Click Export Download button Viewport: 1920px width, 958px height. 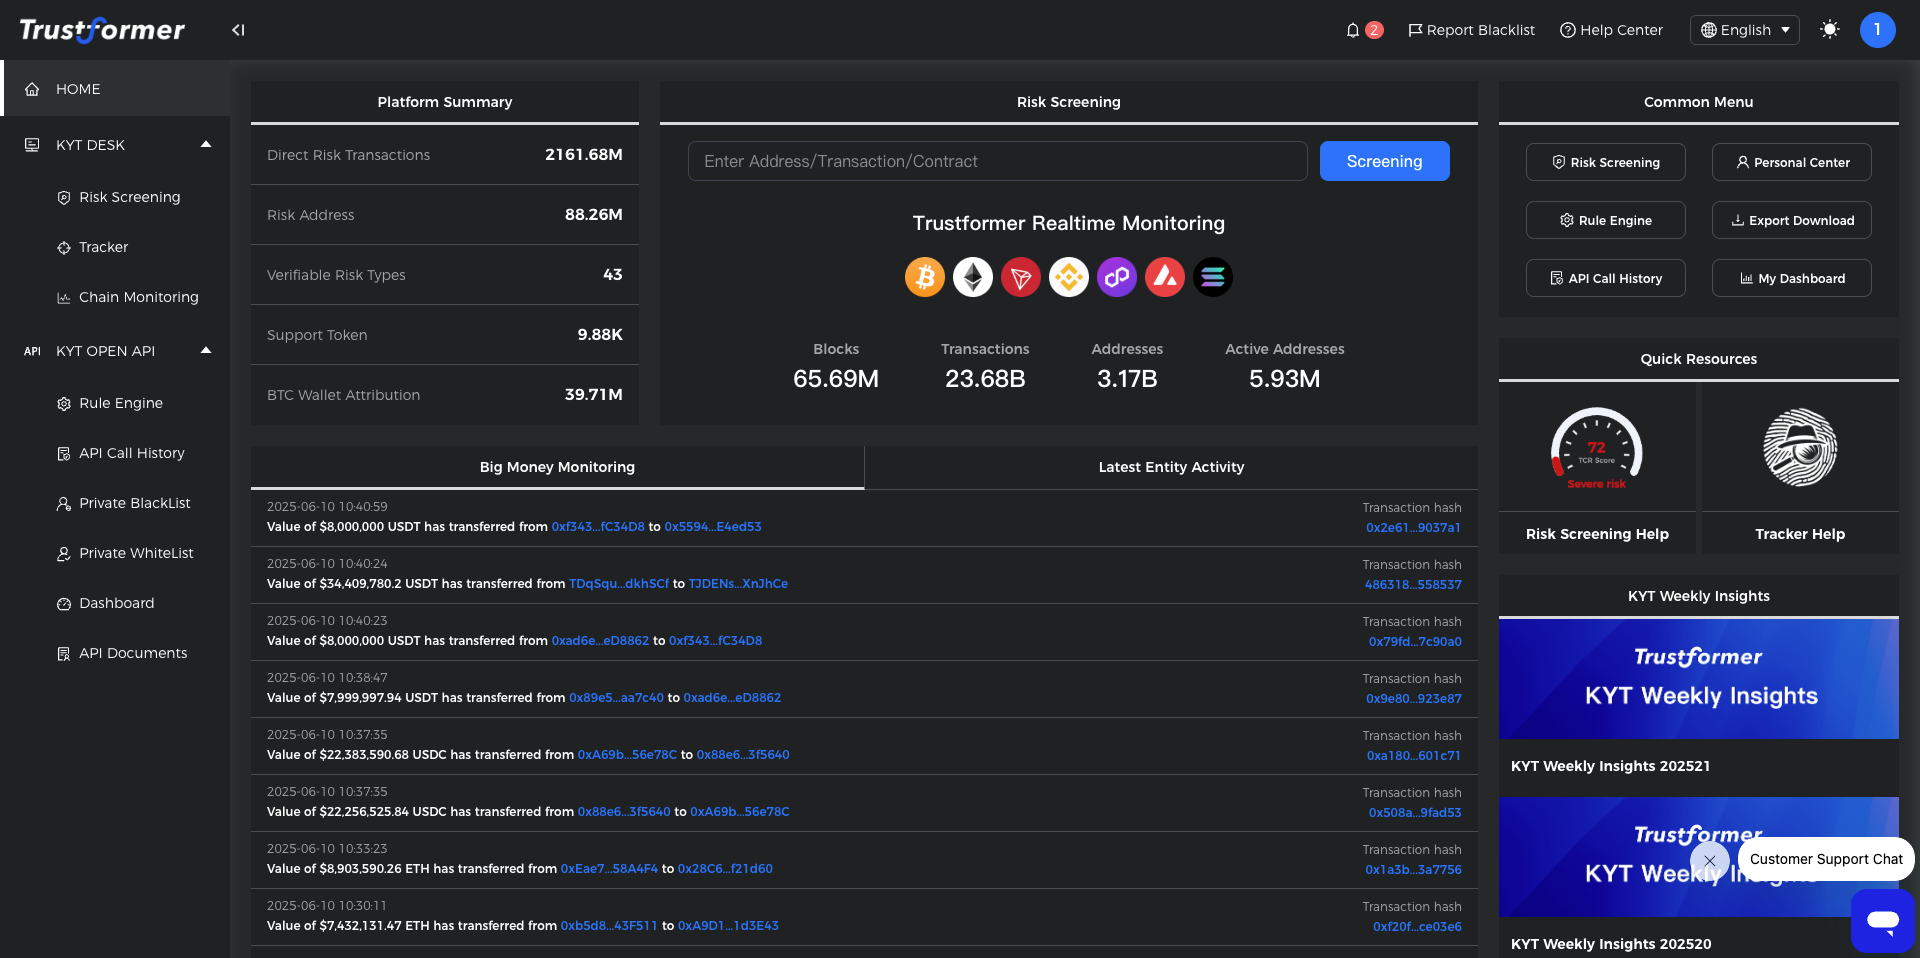click(1791, 220)
